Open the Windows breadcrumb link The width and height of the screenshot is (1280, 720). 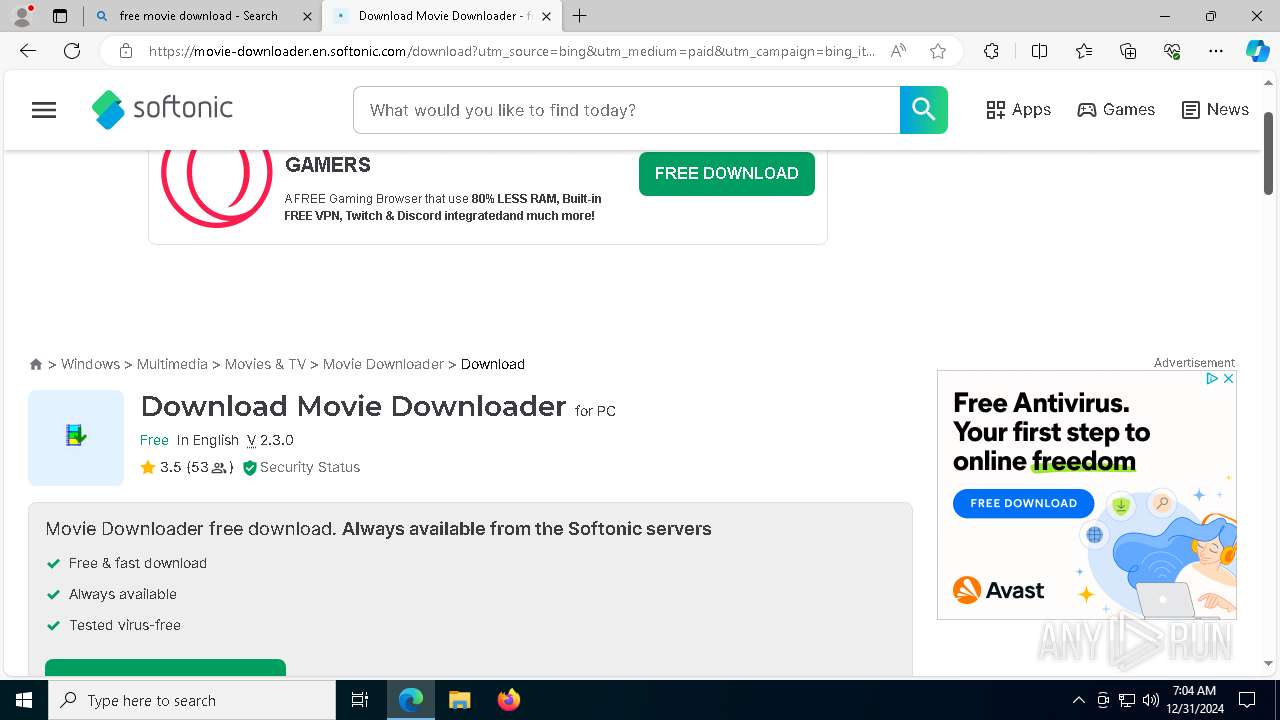(x=90, y=364)
